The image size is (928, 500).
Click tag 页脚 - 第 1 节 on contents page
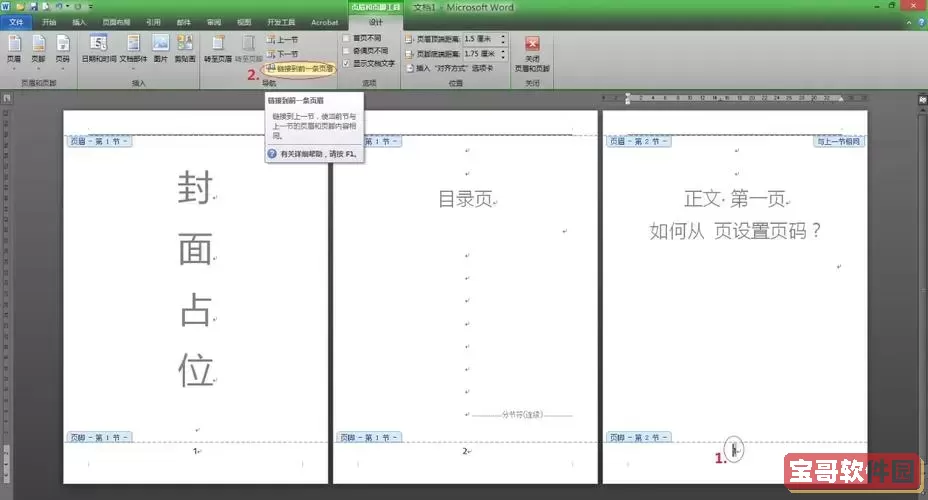click(369, 437)
